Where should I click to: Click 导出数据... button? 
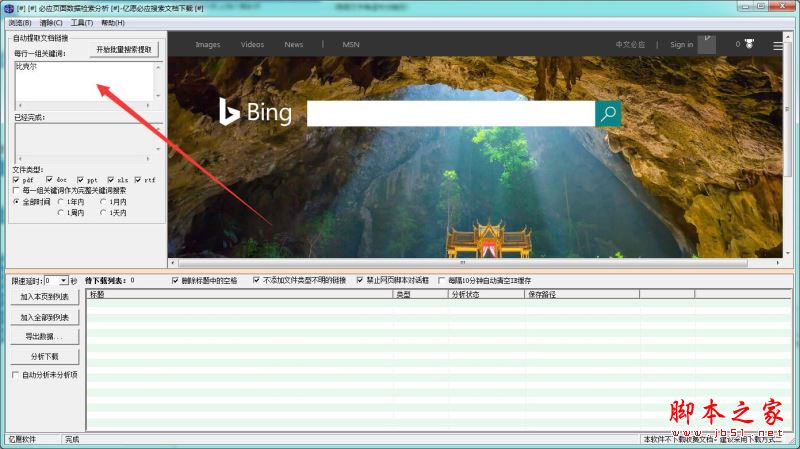(x=44, y=337)
